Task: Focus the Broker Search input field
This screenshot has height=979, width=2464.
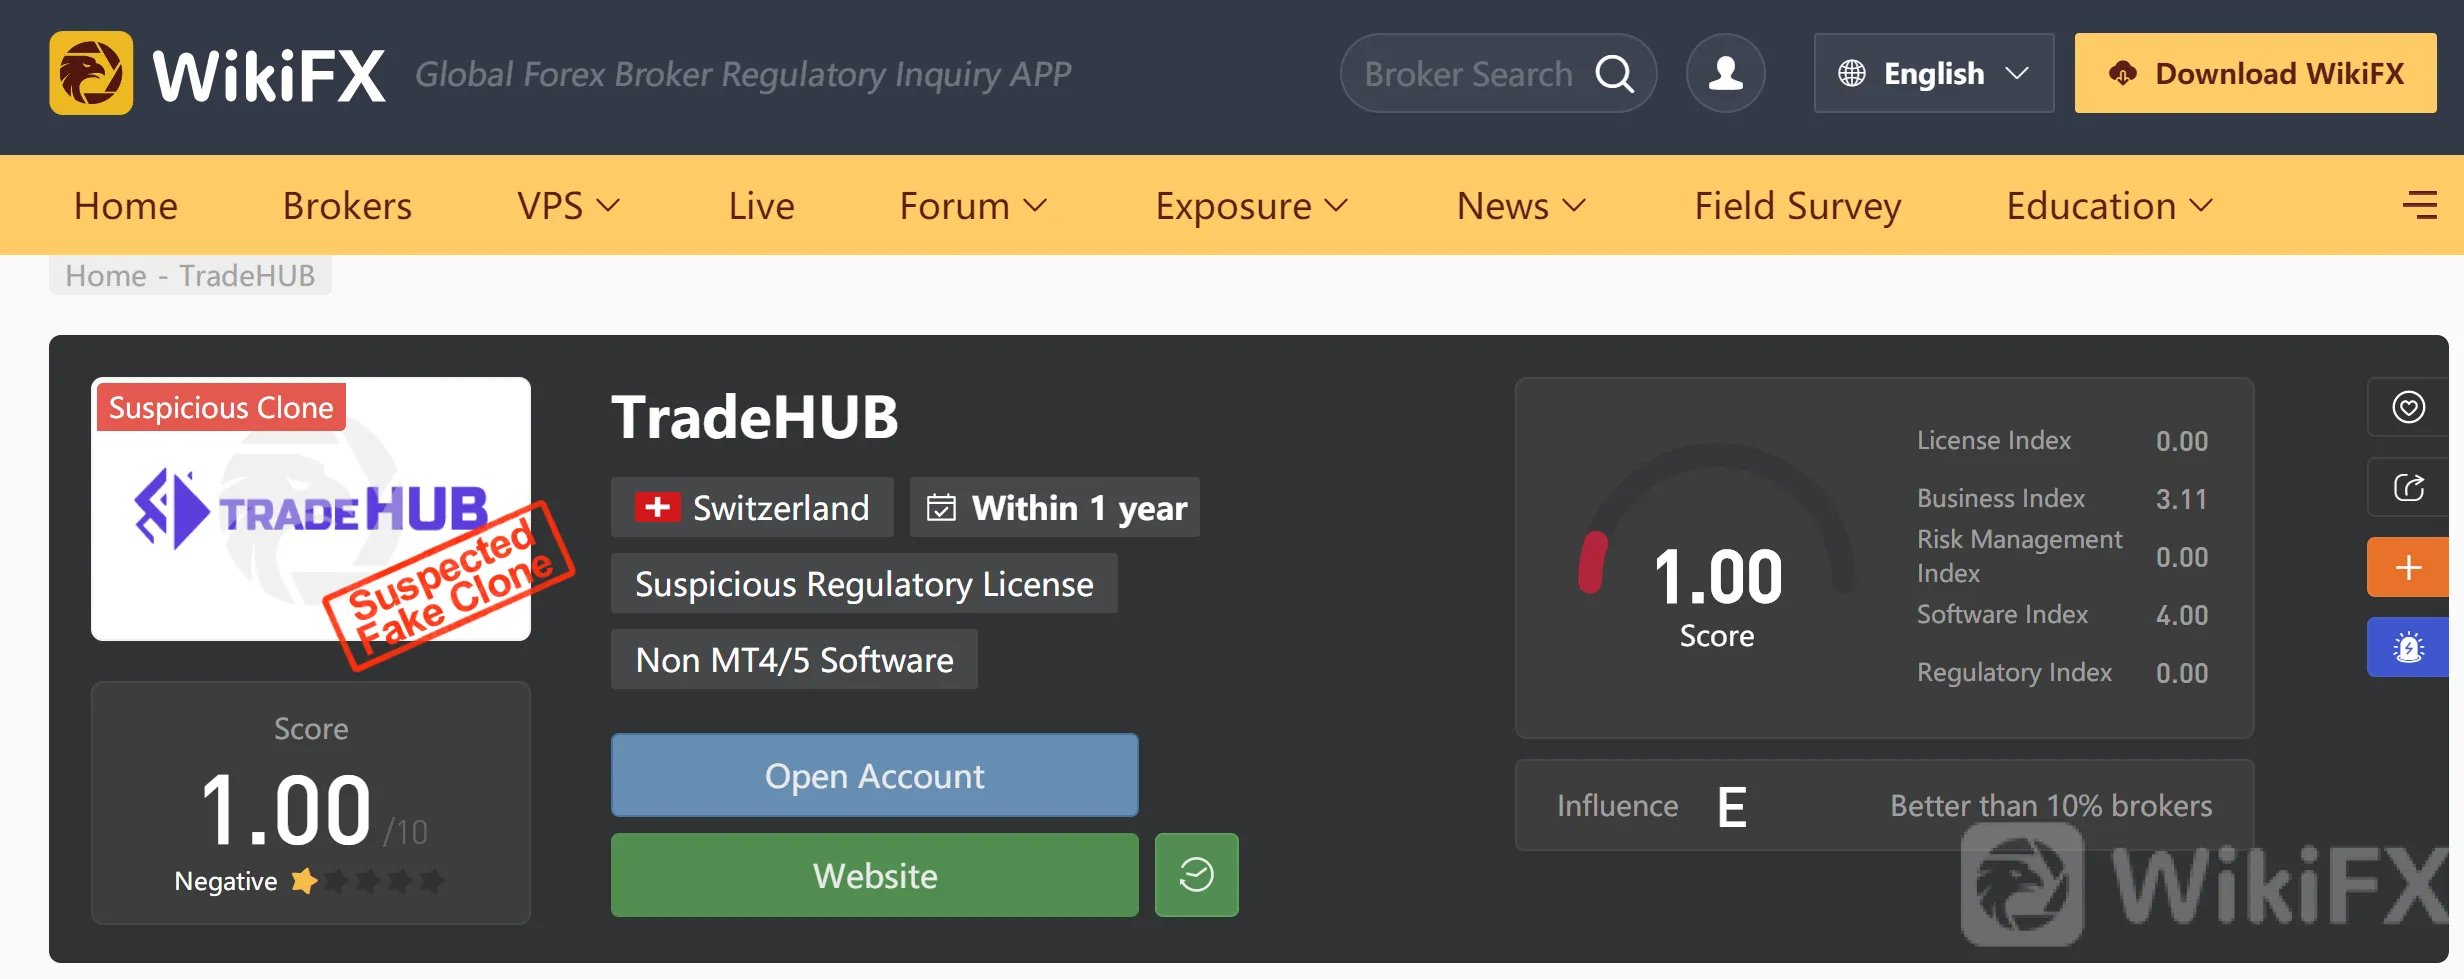Action: click(1468, 73)
